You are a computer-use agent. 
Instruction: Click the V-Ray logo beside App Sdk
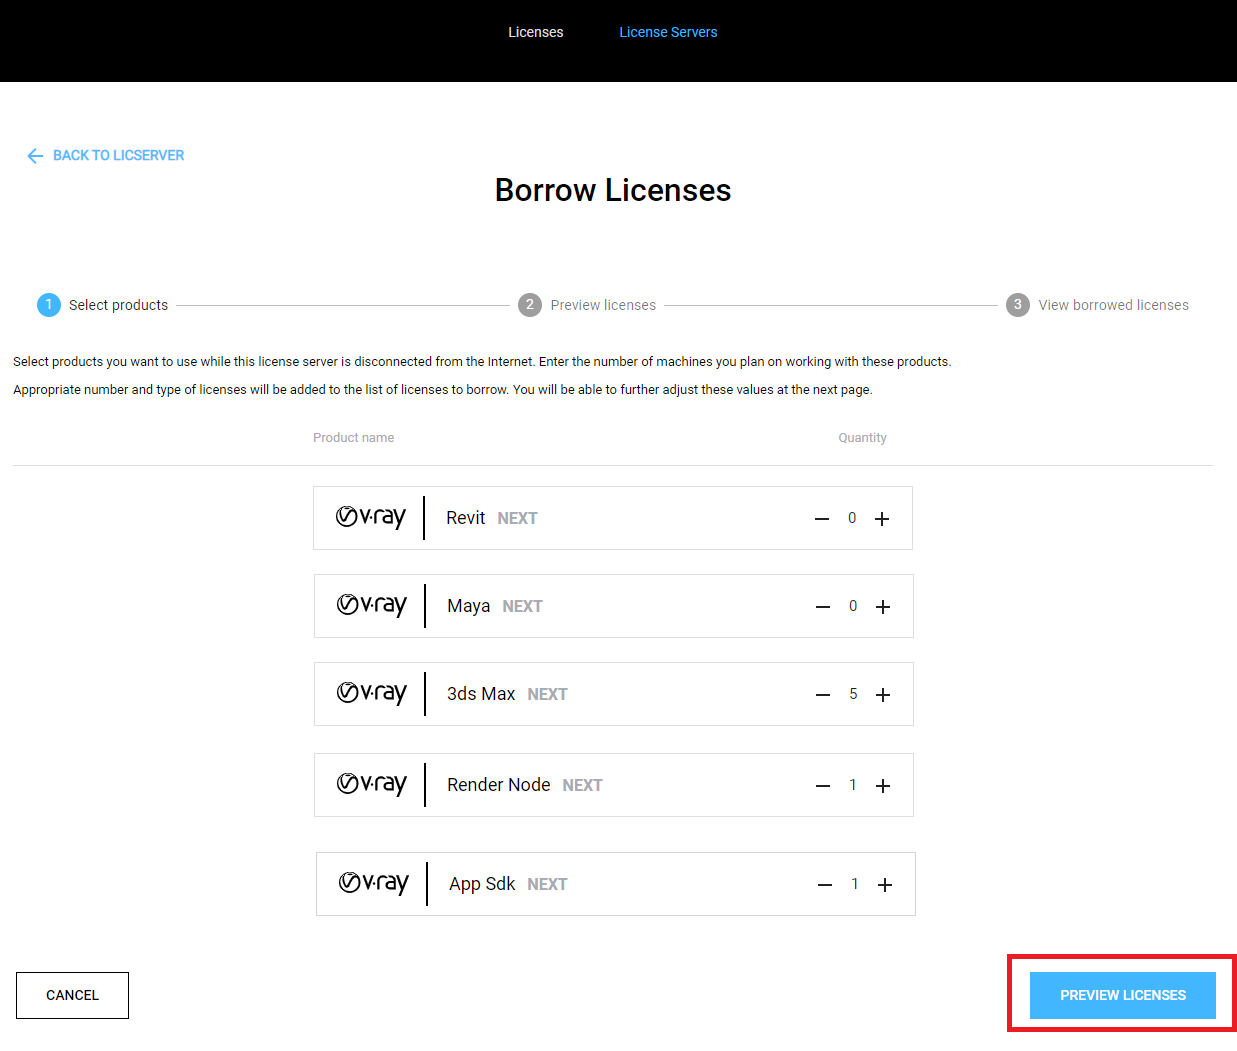pyautogui.click(x=371, y=883)
